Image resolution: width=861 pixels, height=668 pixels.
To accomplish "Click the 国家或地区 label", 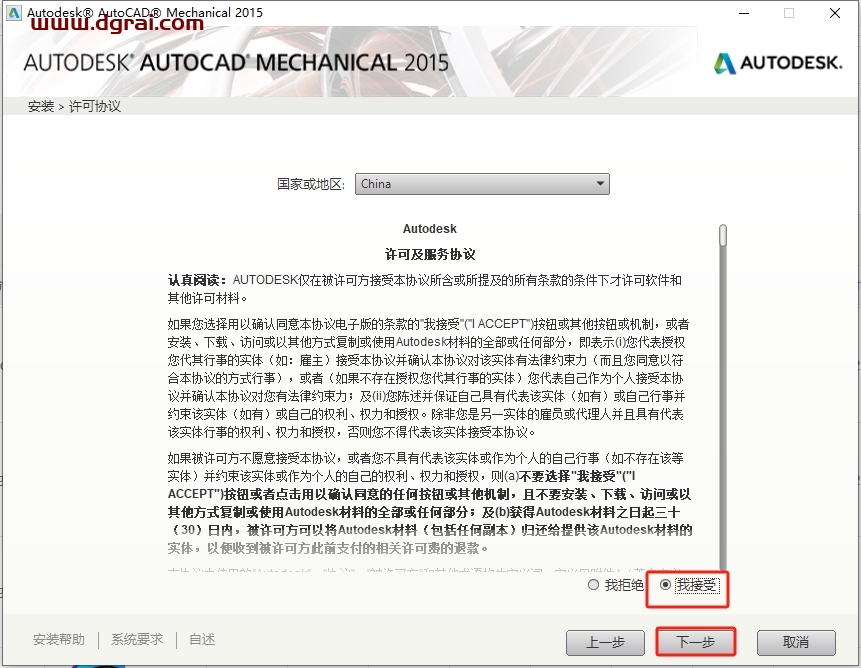I will click(x=311, y=184).
